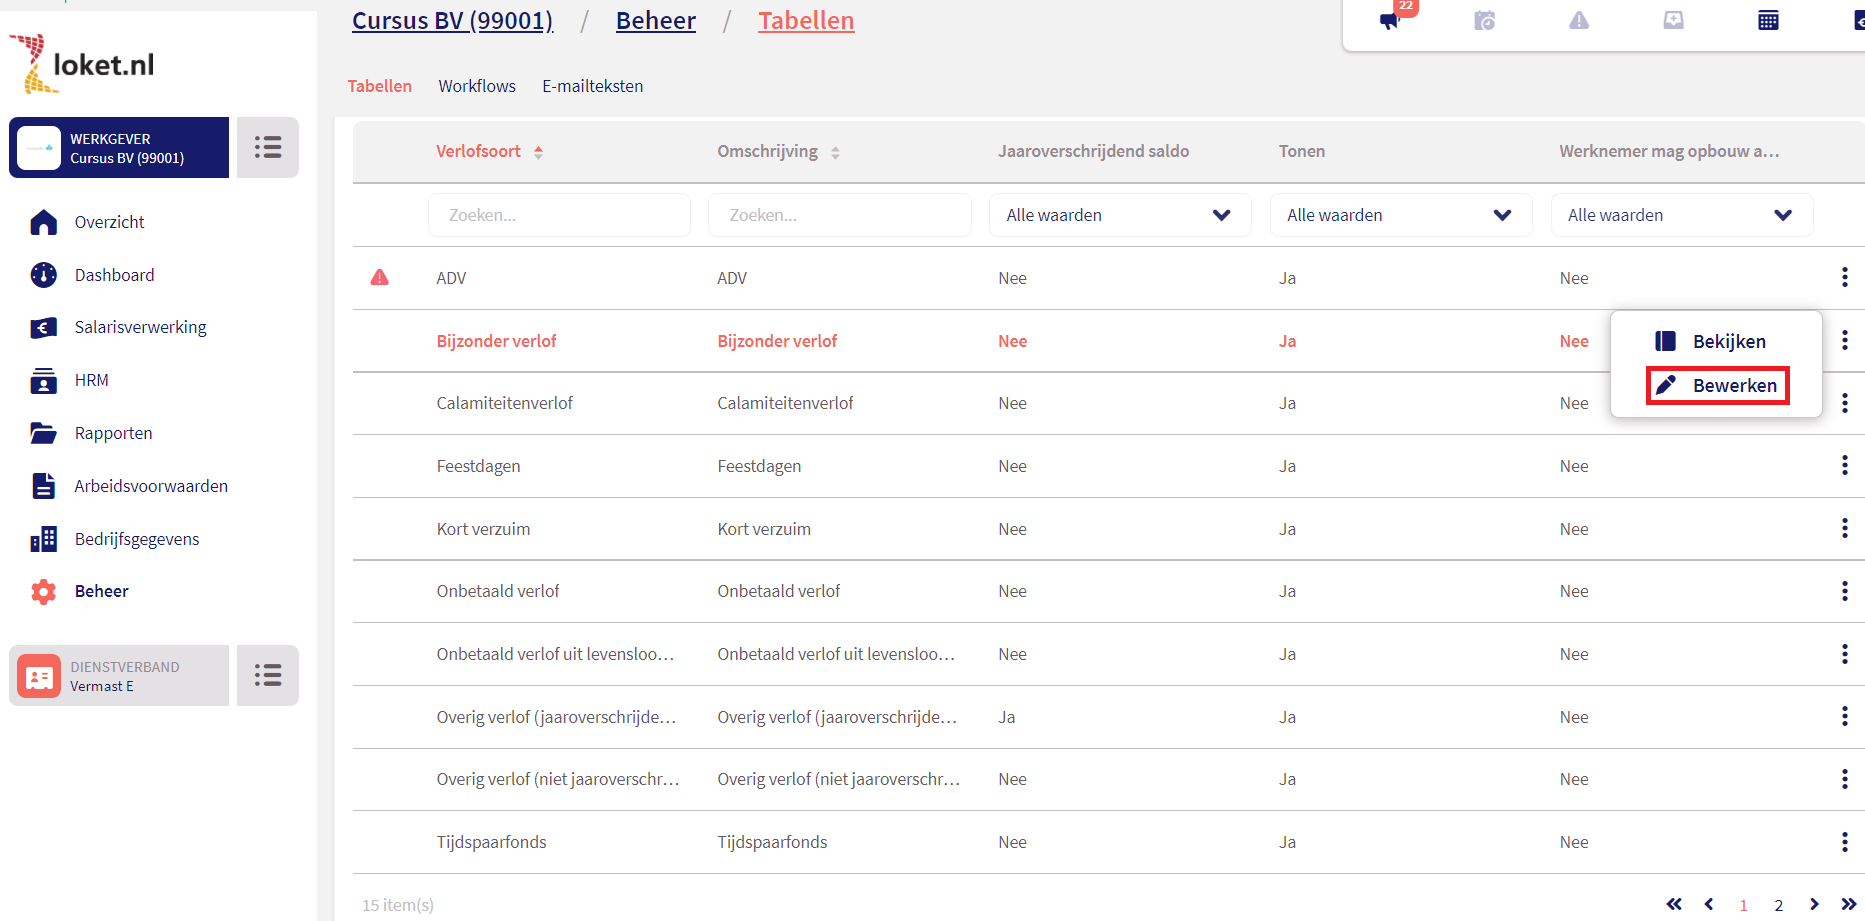Open announcements megaphone with 22 badge
The width and height of the screenshot is (1865, 921).
pyautogui.click(x=1390, y=21)
